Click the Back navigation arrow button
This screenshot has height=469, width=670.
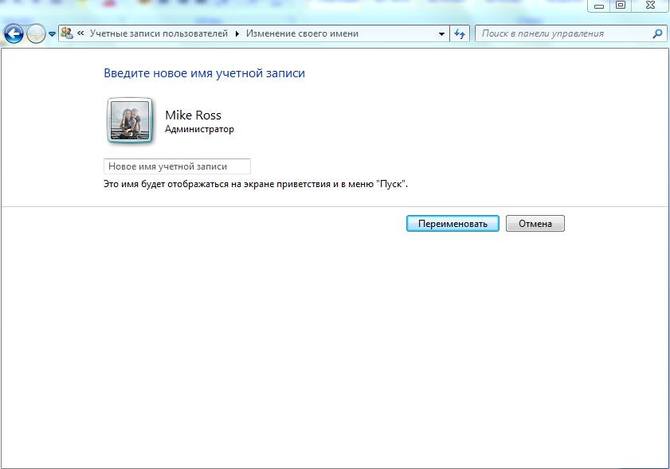[14, 34]
